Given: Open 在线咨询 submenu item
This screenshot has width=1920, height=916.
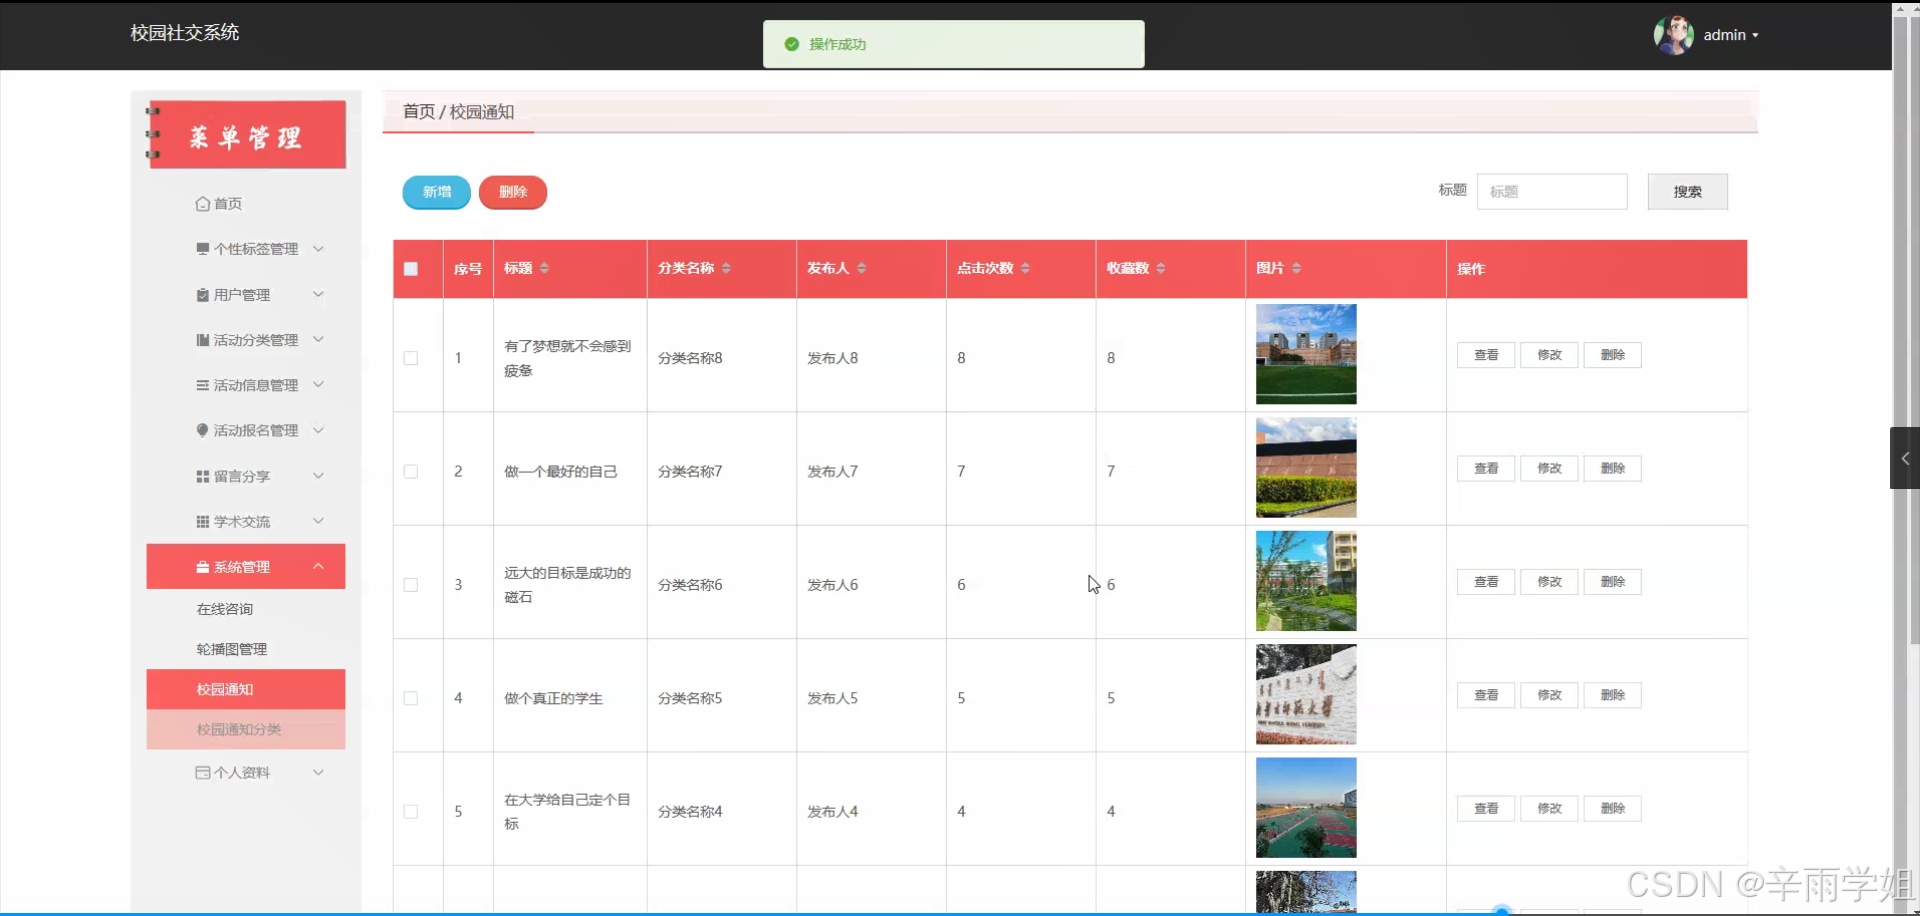Looking at the screenshot, I should 246,609.
